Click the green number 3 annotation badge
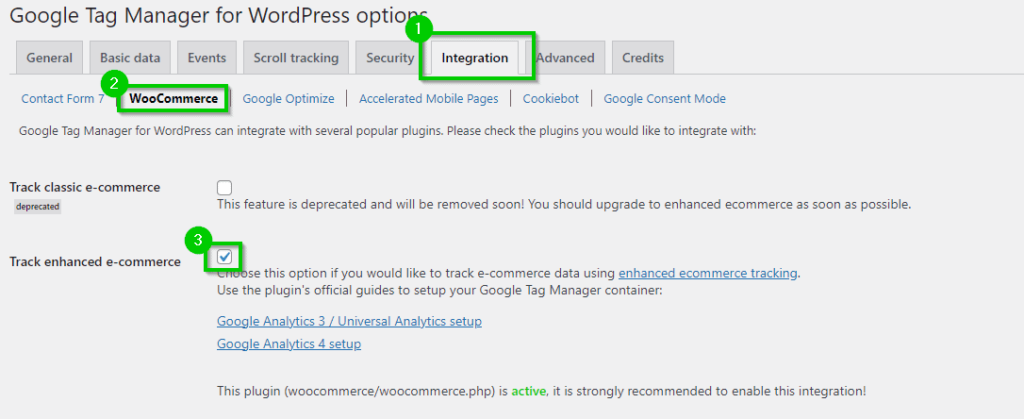This screenshot has height=419, width=1024. pos(198,240)
